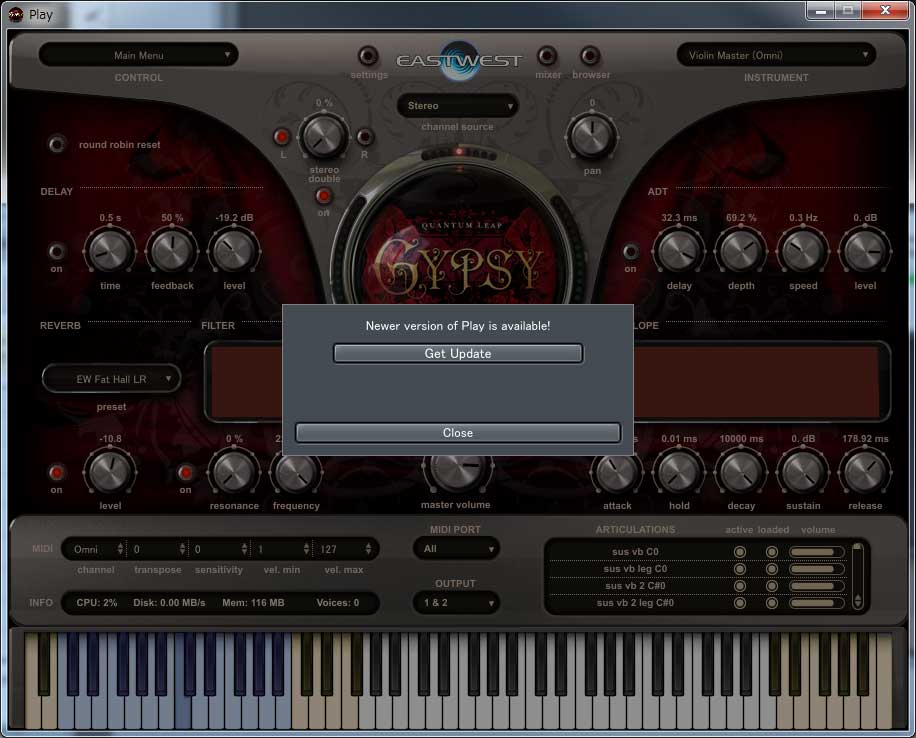Open the Stereo channel source dropdown
The height and width of the screenshot is (738, 916).
pyautogui.click(x=457, y=106)
